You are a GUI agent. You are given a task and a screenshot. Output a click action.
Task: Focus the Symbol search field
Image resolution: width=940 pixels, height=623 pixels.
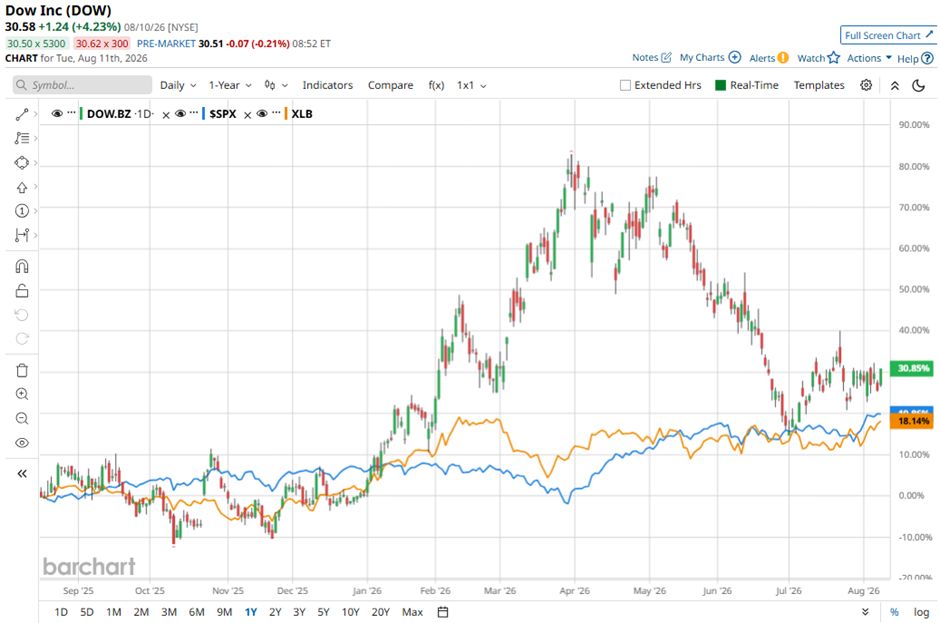pos(82,85)
